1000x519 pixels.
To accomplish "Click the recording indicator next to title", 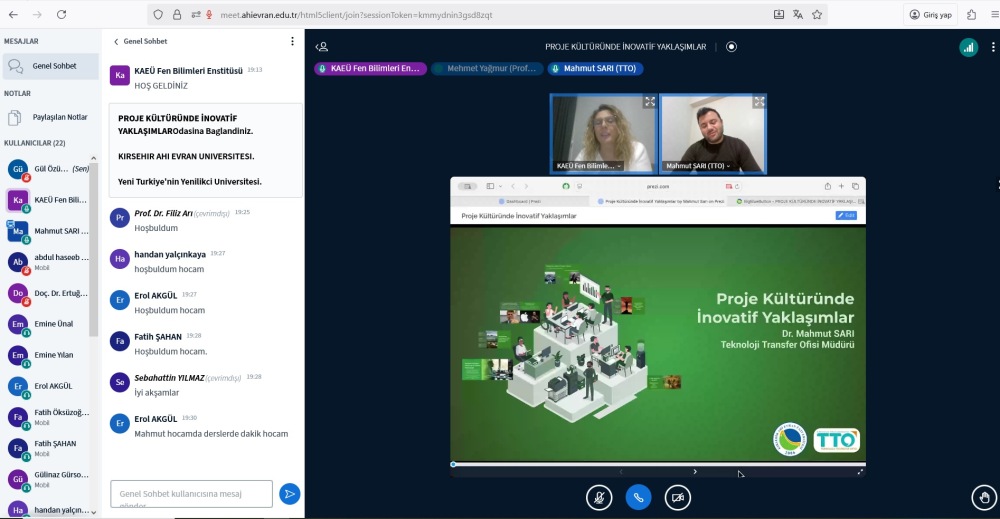I will (732, 47).
